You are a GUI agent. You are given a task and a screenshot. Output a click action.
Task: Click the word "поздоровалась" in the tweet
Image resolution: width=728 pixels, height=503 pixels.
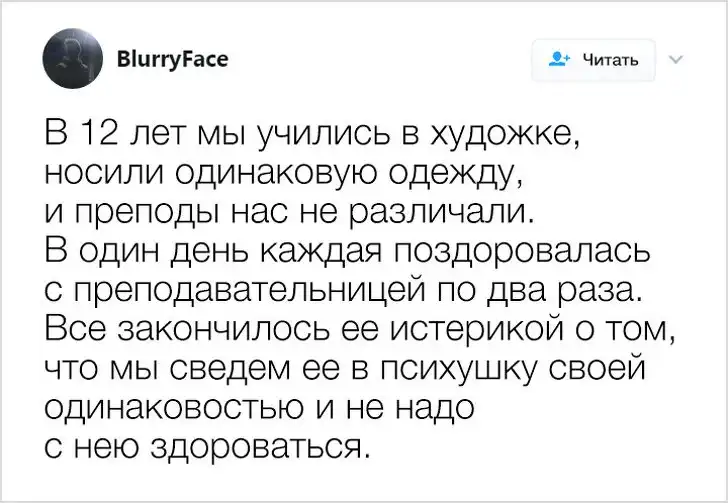click(x=510, y=249)
